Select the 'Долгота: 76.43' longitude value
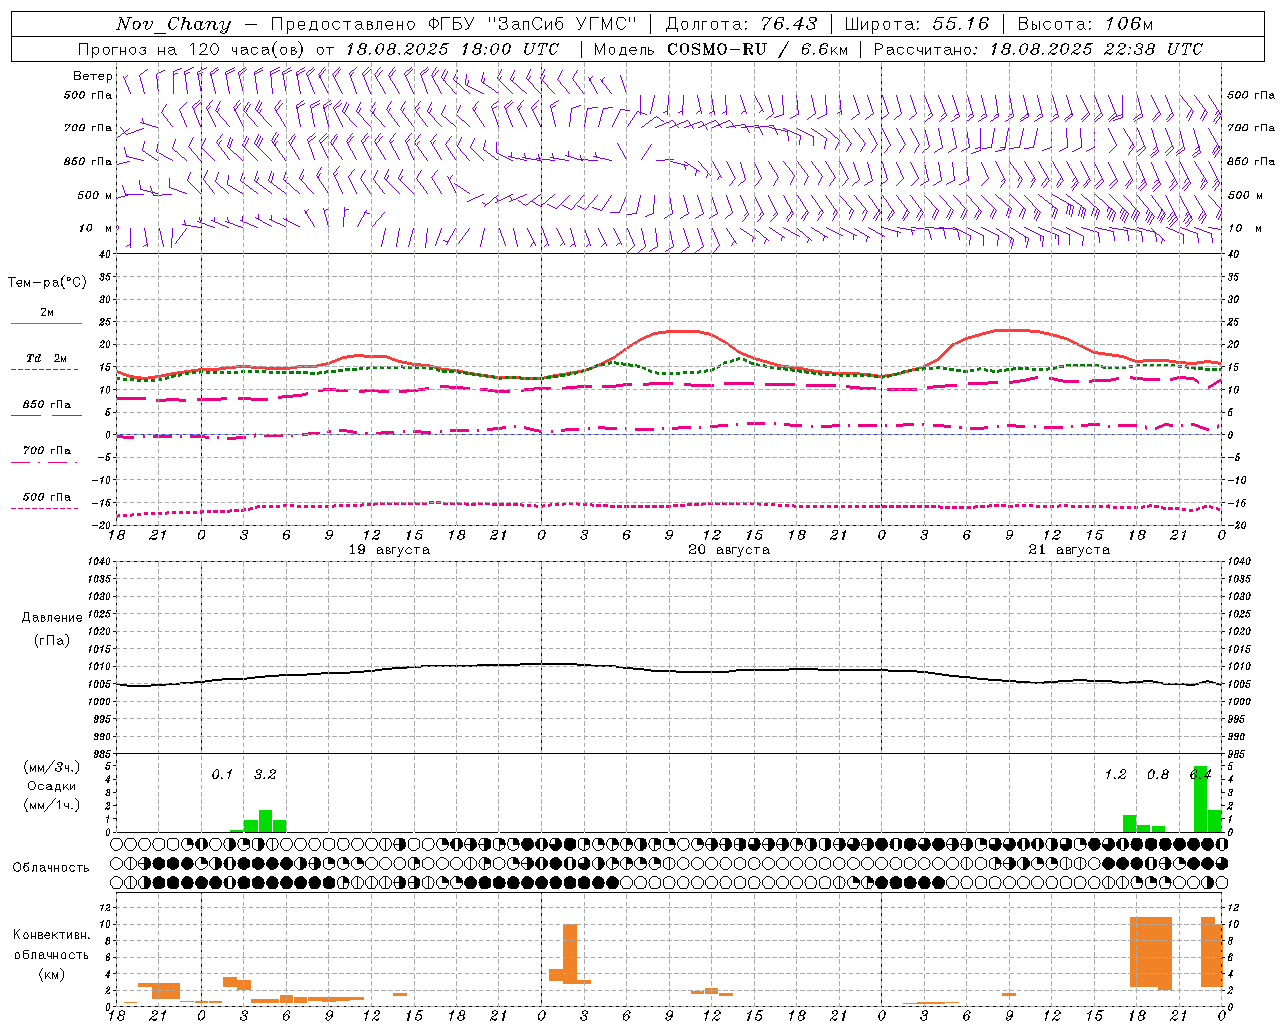Viewport: 1280px width, 1024px height. [741, 24]
